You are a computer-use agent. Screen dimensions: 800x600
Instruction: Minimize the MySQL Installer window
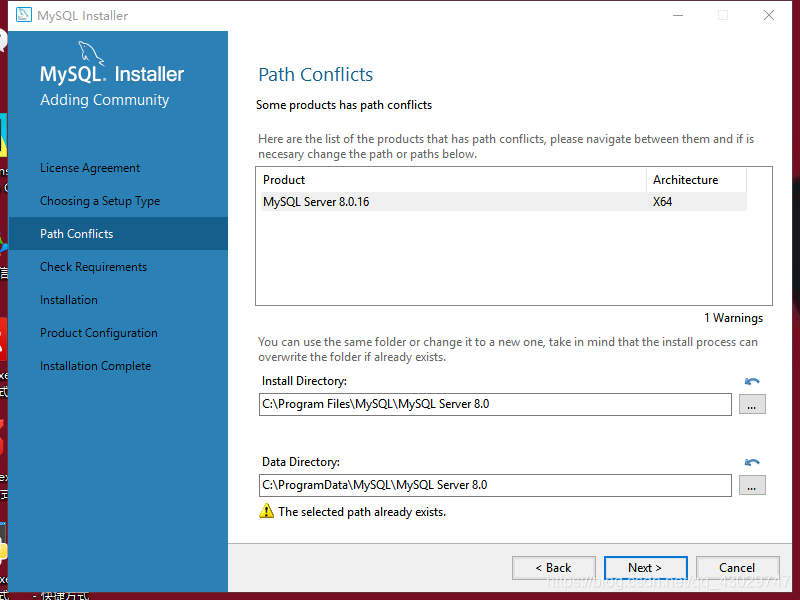pos(678,15)
